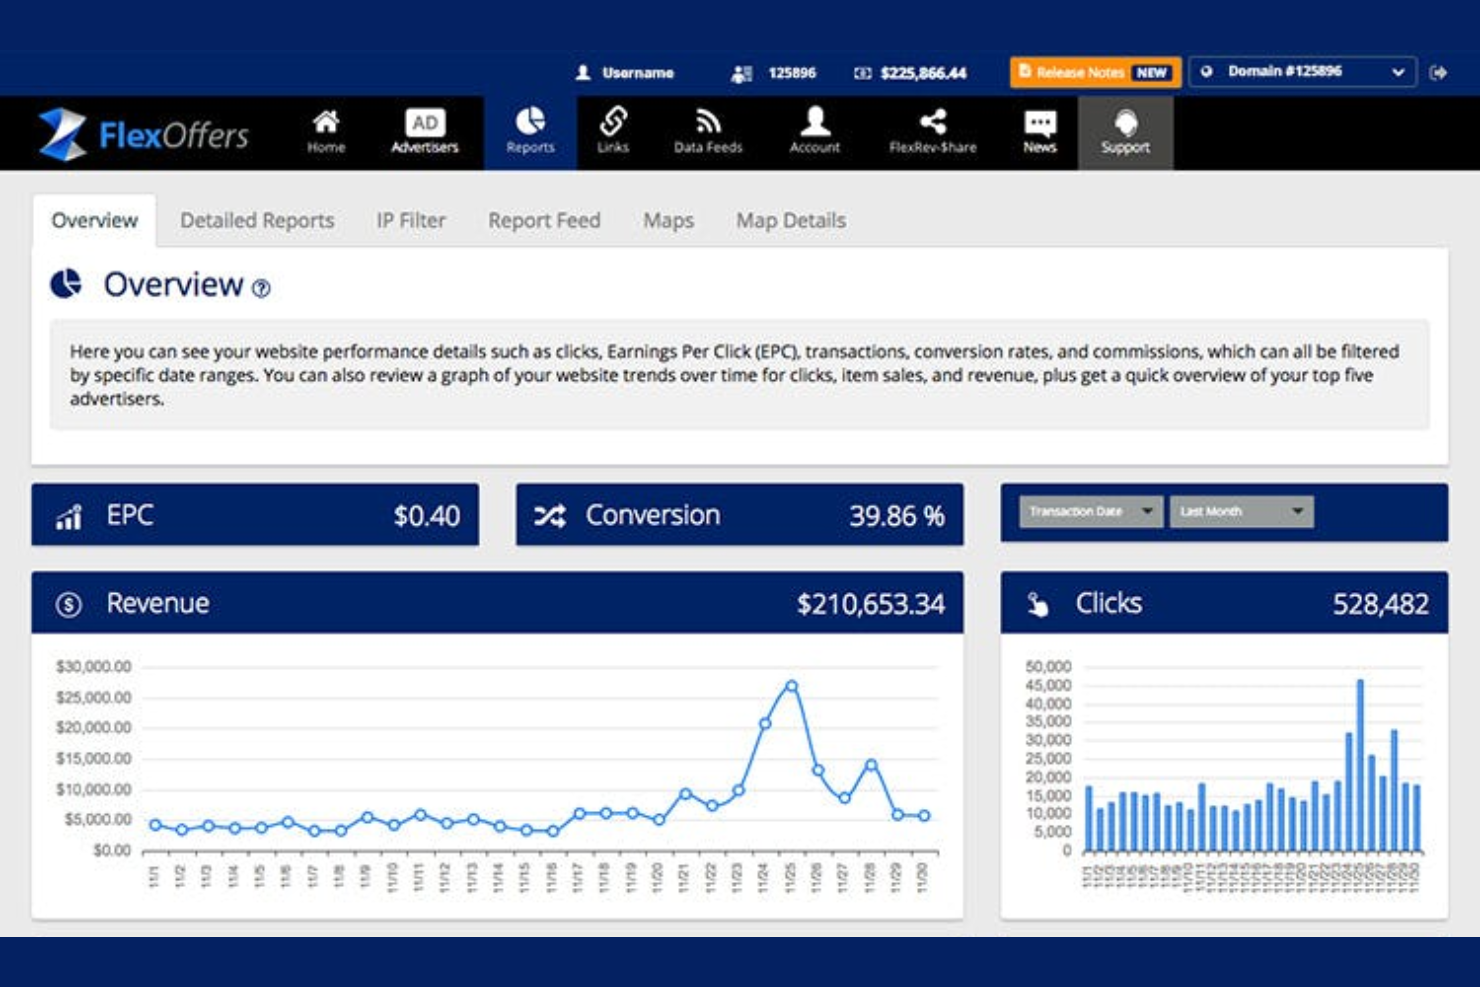Open the Links chain icon
1480x987 pixels.
click(x=613, y=121)
